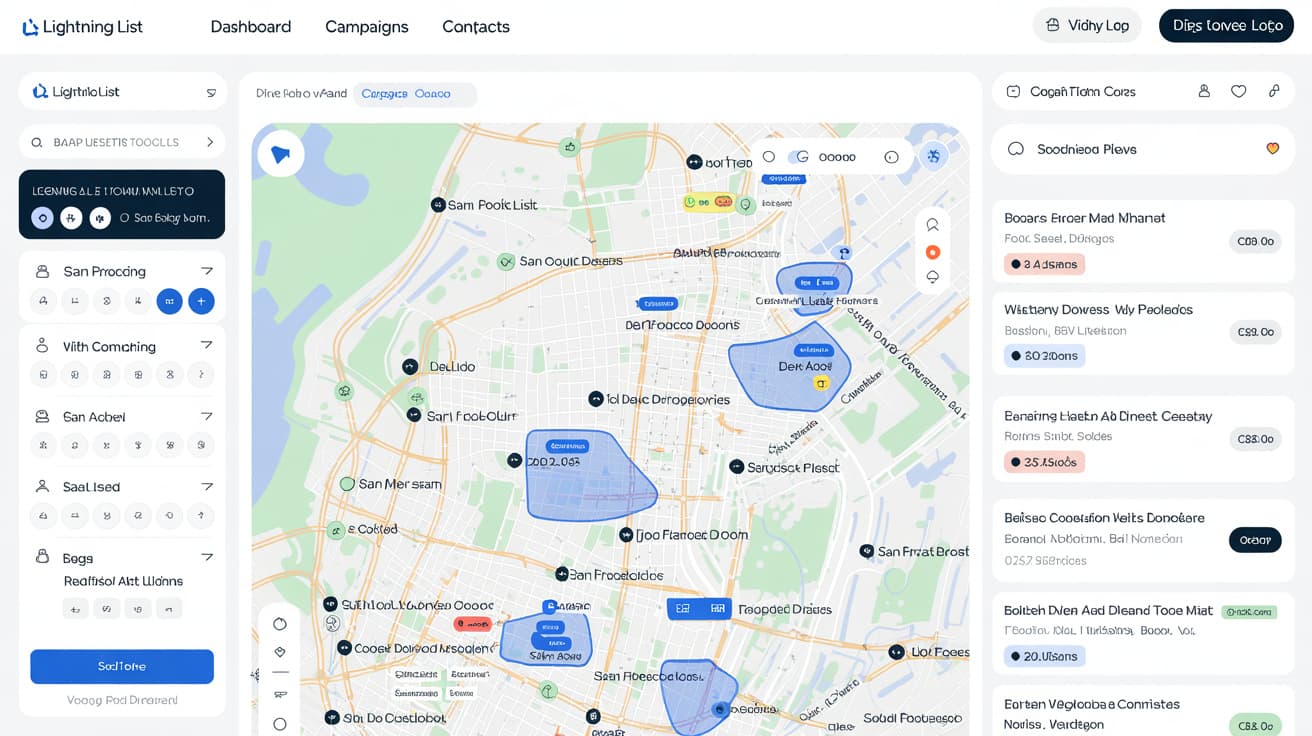Click the round blue settings icon on map
Screen dimensions: 1312x736
(x=933, y=156)
